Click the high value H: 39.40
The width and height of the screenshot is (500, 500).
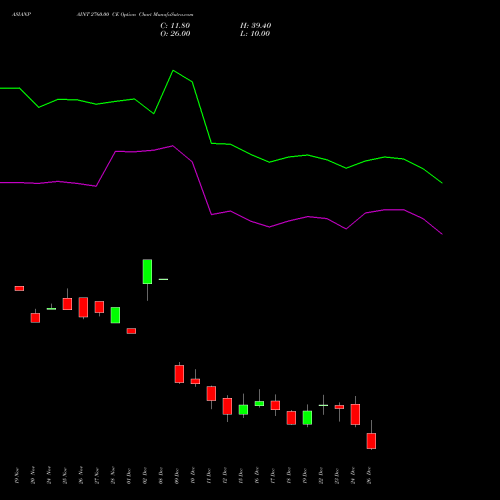[255, 26]
